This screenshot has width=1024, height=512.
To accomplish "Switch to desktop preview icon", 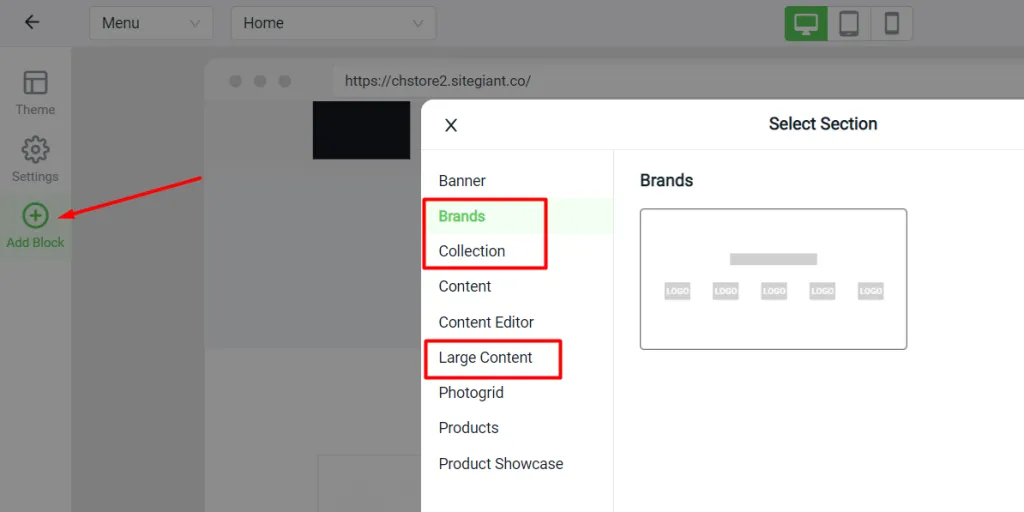I will (x=806, y=23).
